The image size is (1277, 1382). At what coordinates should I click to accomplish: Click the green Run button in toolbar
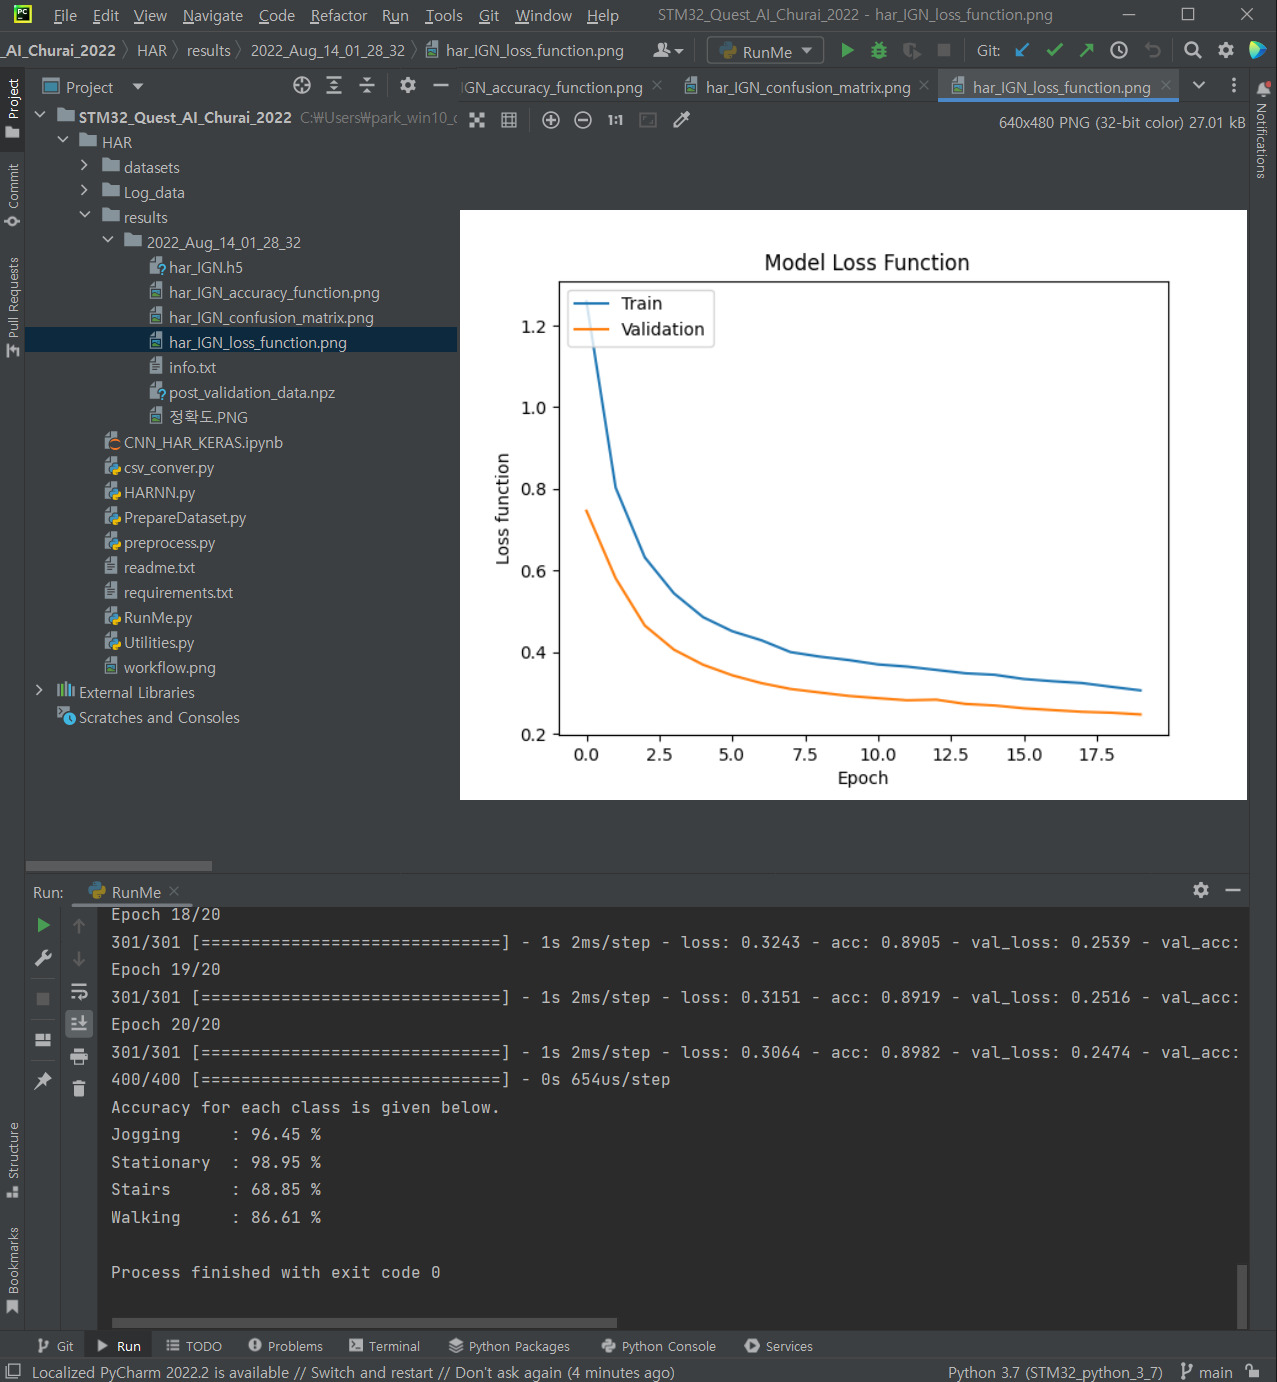click(x=847, y=51)
